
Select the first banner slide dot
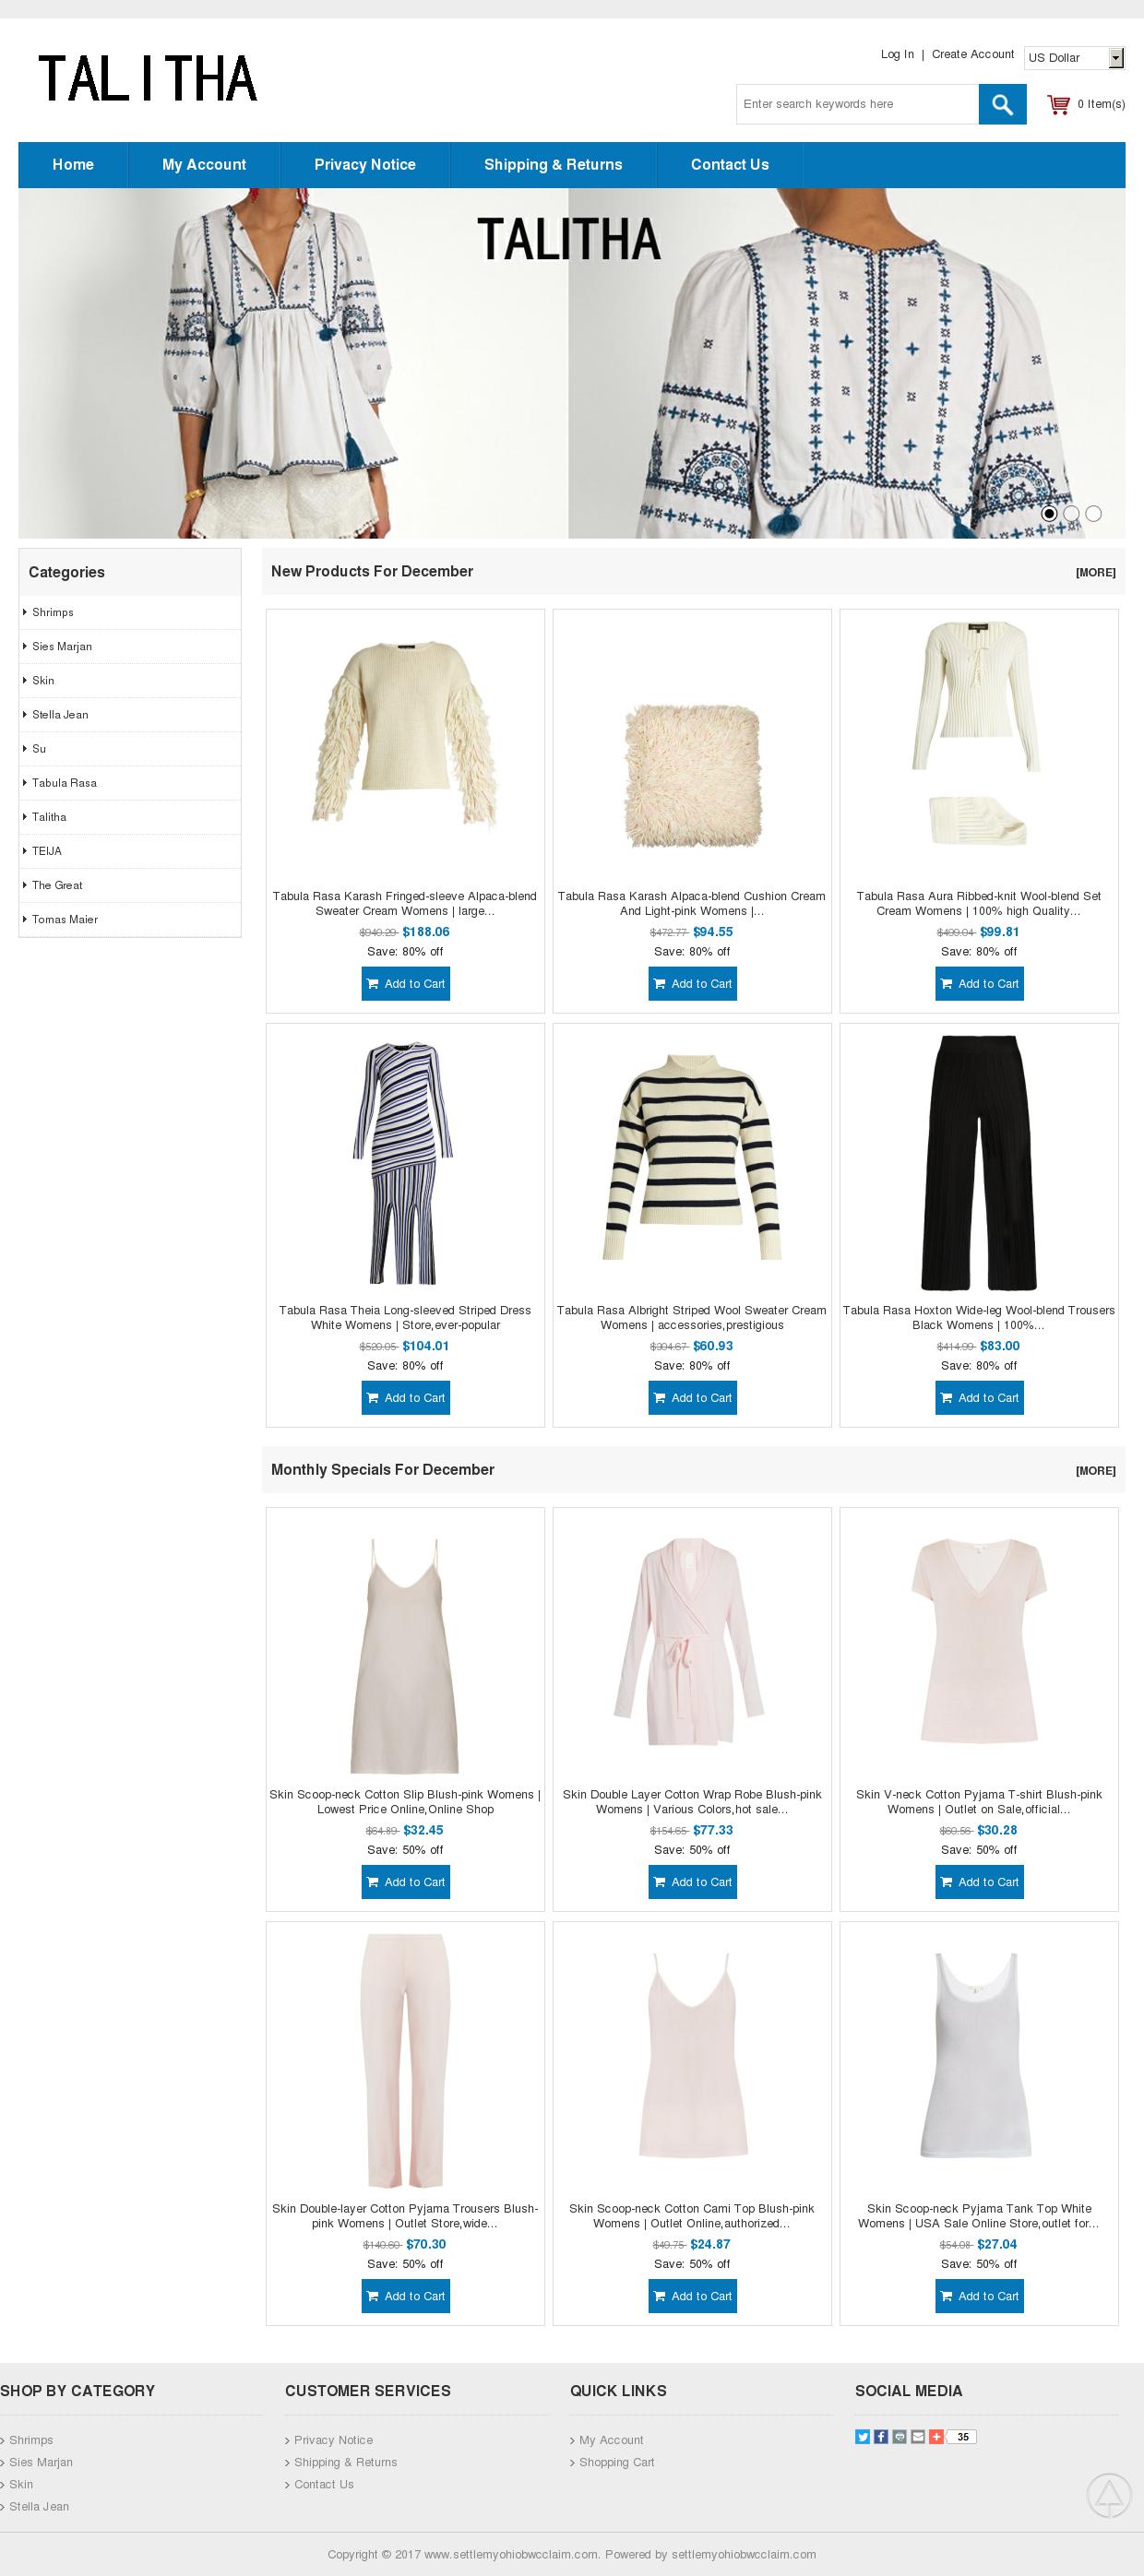1049,514
